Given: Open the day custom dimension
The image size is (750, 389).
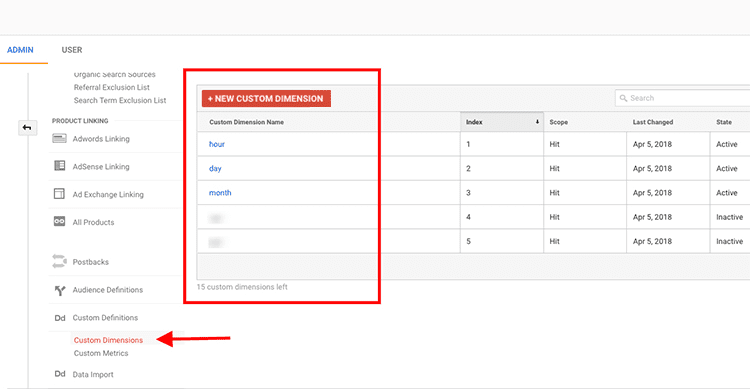Looking at the screenshot, I should (x=215, y=168).
